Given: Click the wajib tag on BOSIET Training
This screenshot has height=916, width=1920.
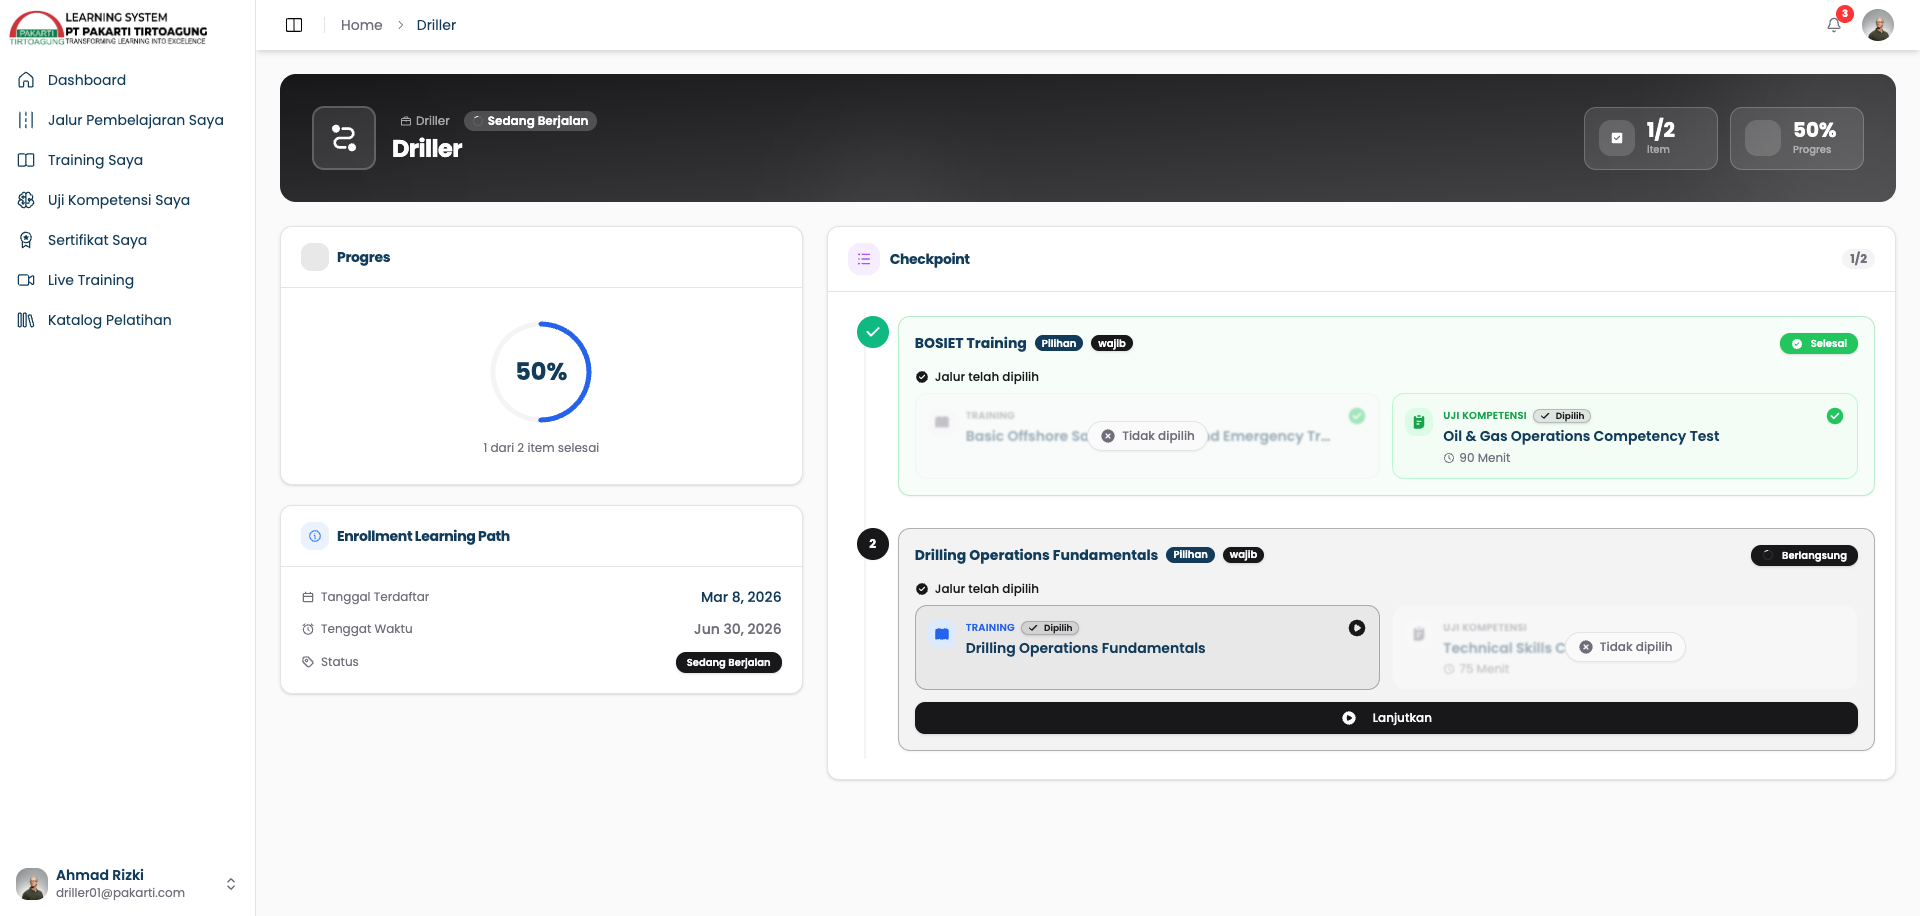Looking at the screenshot, I should (1112, 343).
